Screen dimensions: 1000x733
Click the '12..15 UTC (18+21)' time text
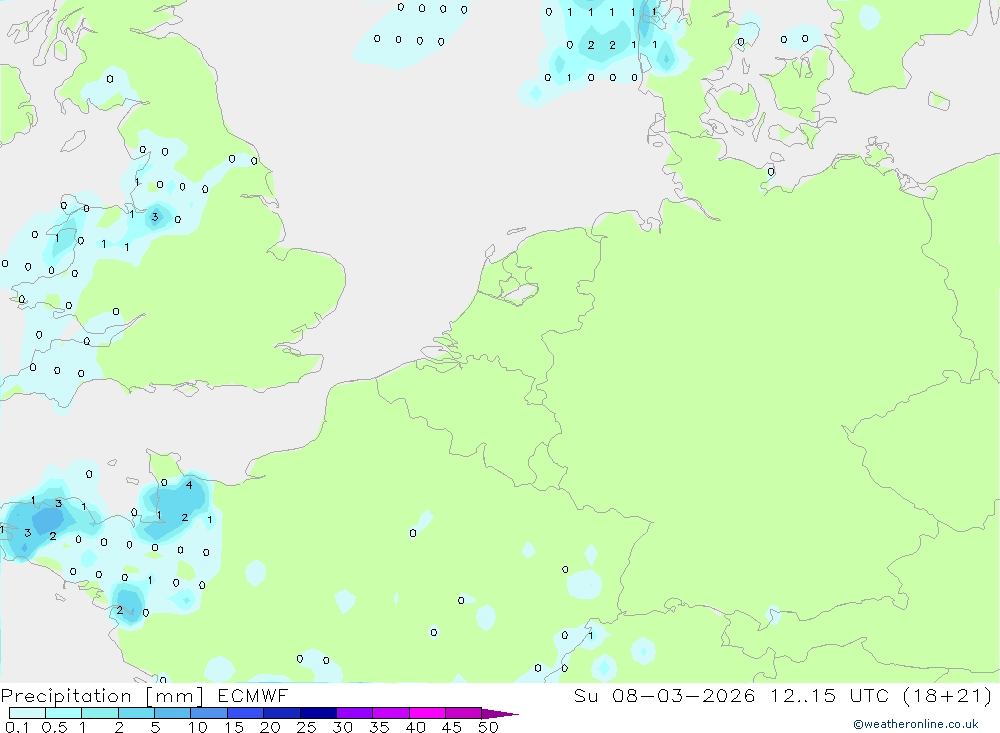(x=881, y=696)
